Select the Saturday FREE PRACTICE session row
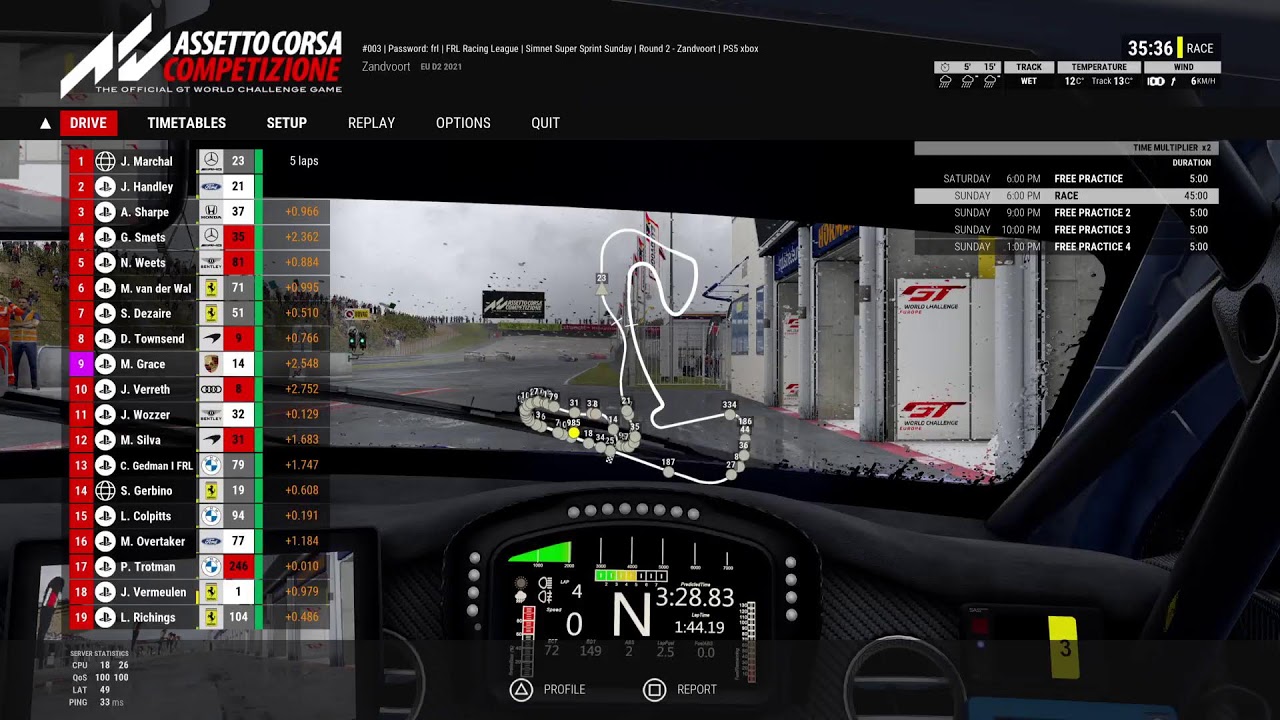Image resolution: width=1280 pixels, height=720 pixels. tap(1066, 179)
